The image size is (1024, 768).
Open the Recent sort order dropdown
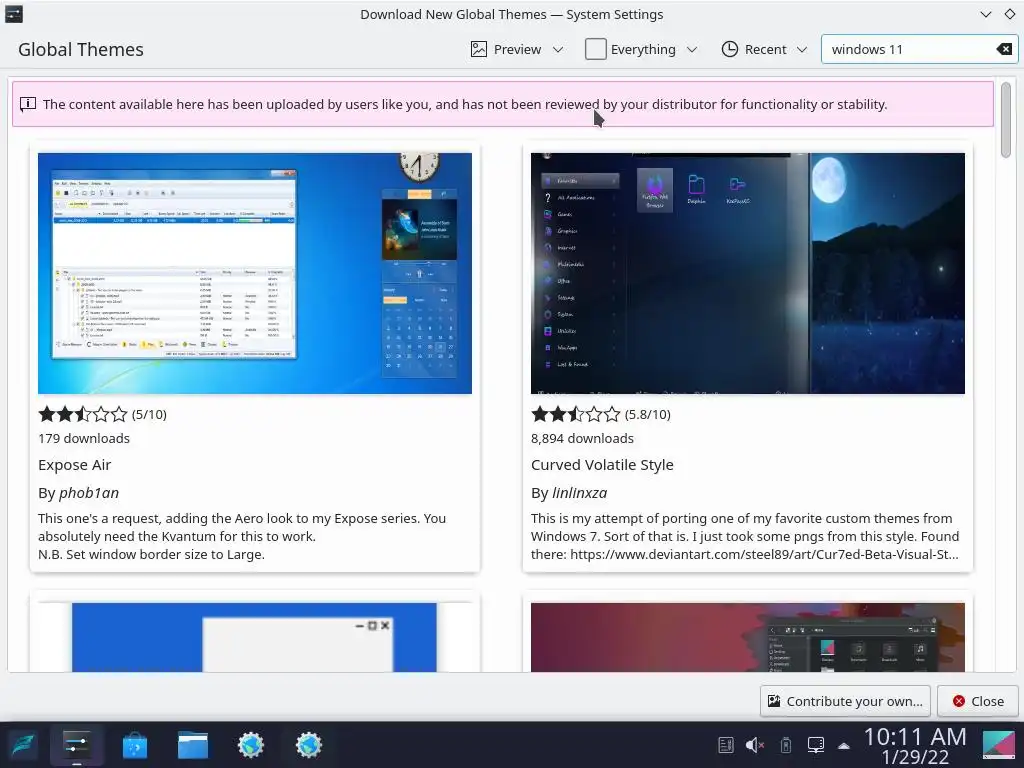[x=764, y=50]
